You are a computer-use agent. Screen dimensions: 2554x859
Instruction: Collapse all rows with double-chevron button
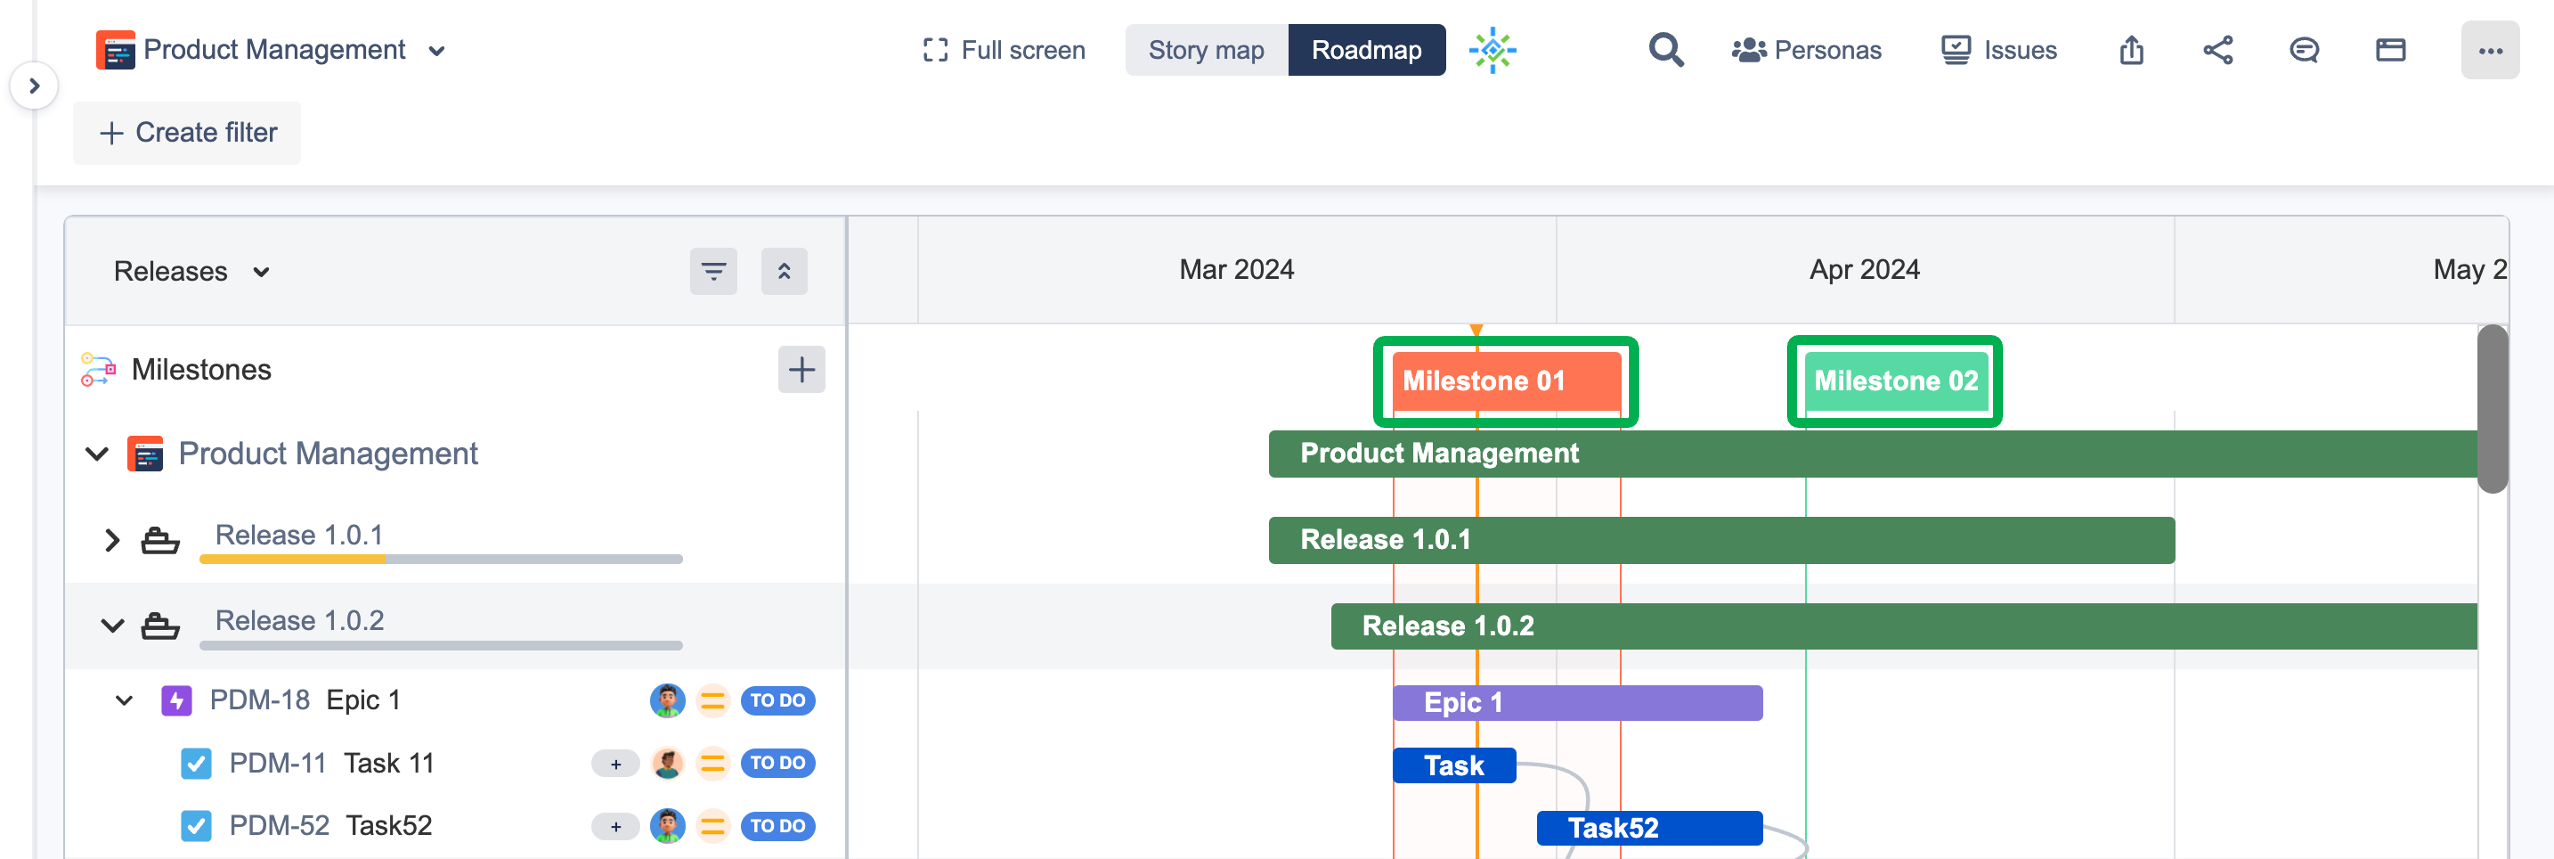pos(784,271)
